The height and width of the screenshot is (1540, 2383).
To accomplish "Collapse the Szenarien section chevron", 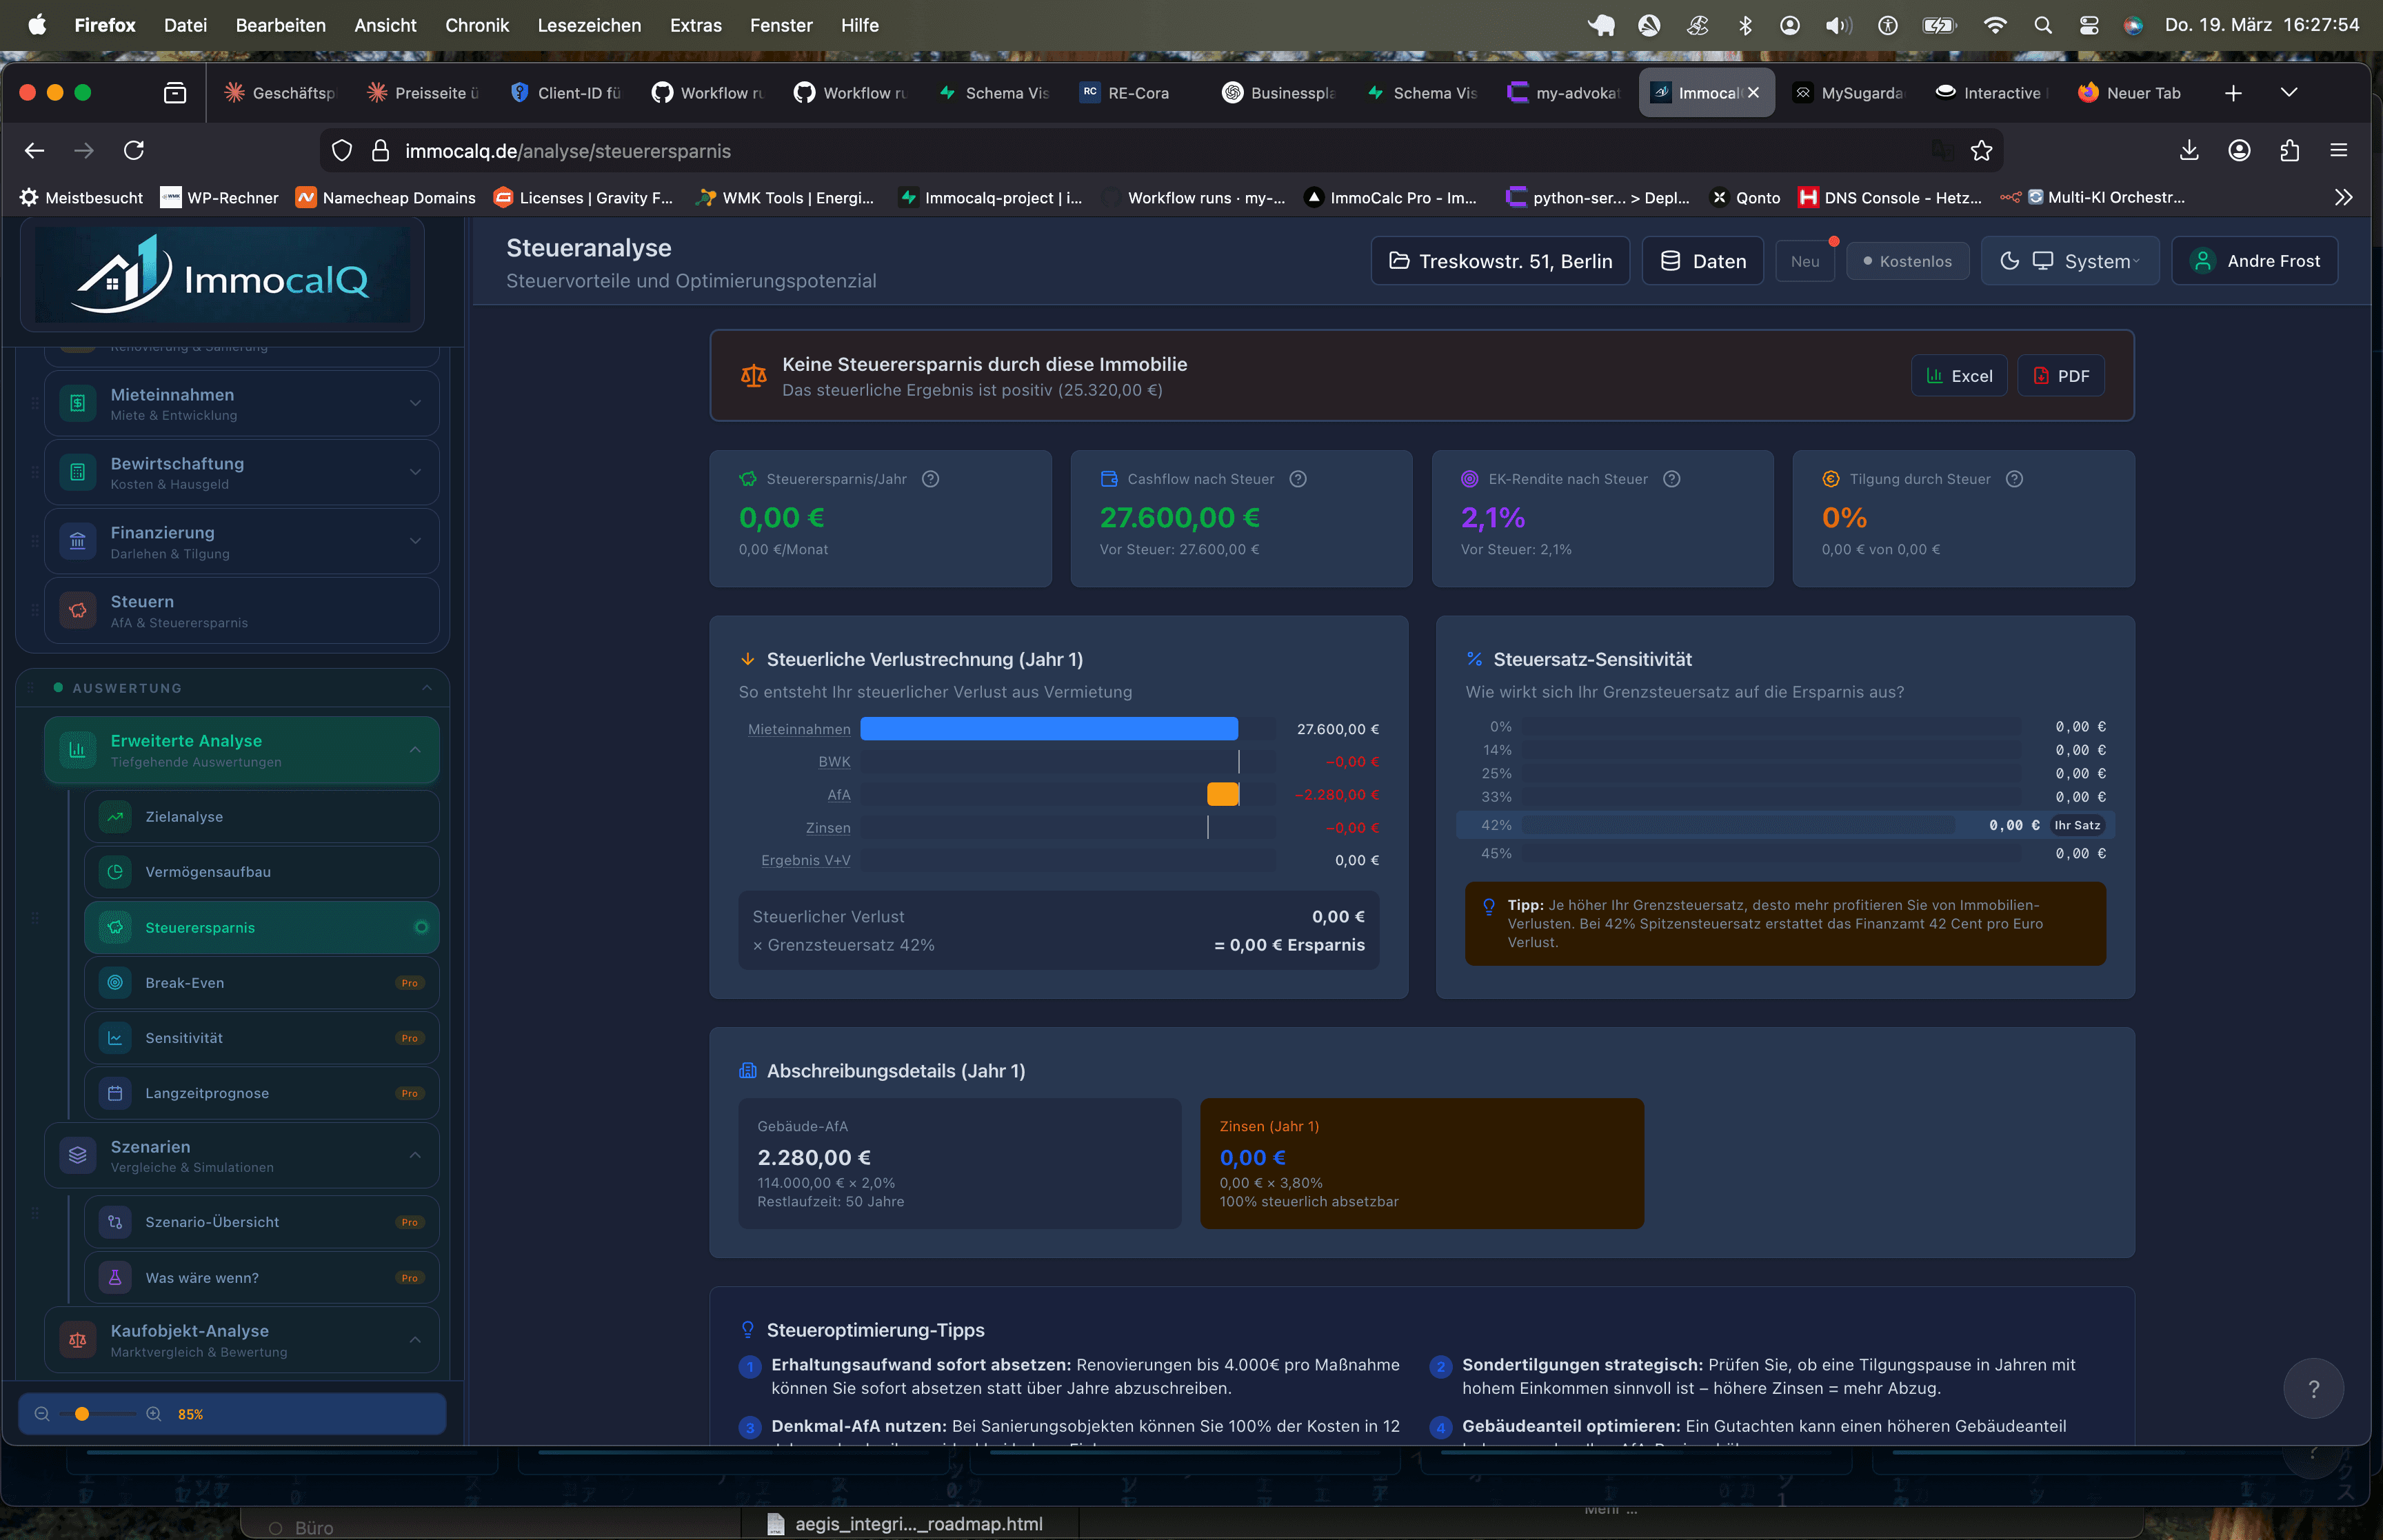I will 415,1156.
